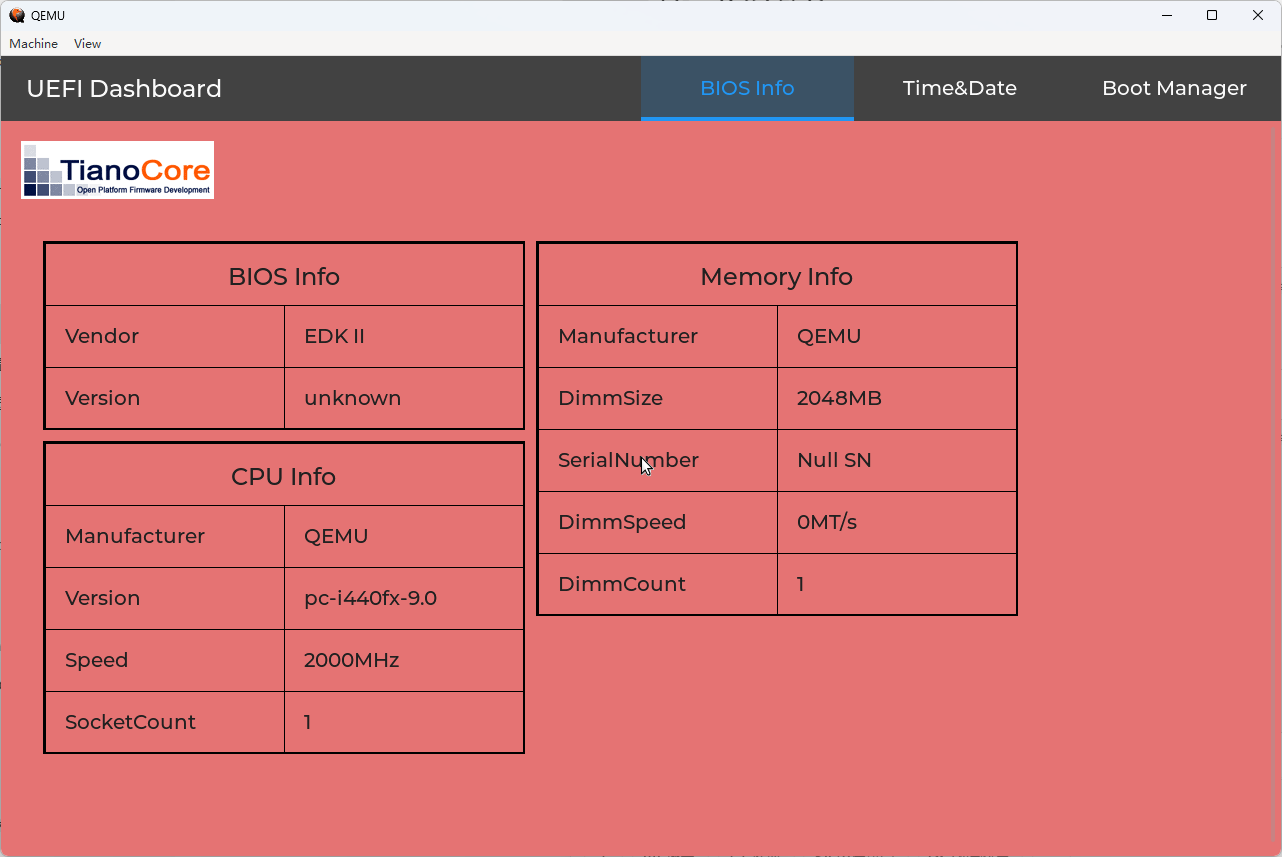Image resolution: width=1282 pixels, height=857 pixels.
Task: Click the DimmSize label
Action: tap(610, 398)
